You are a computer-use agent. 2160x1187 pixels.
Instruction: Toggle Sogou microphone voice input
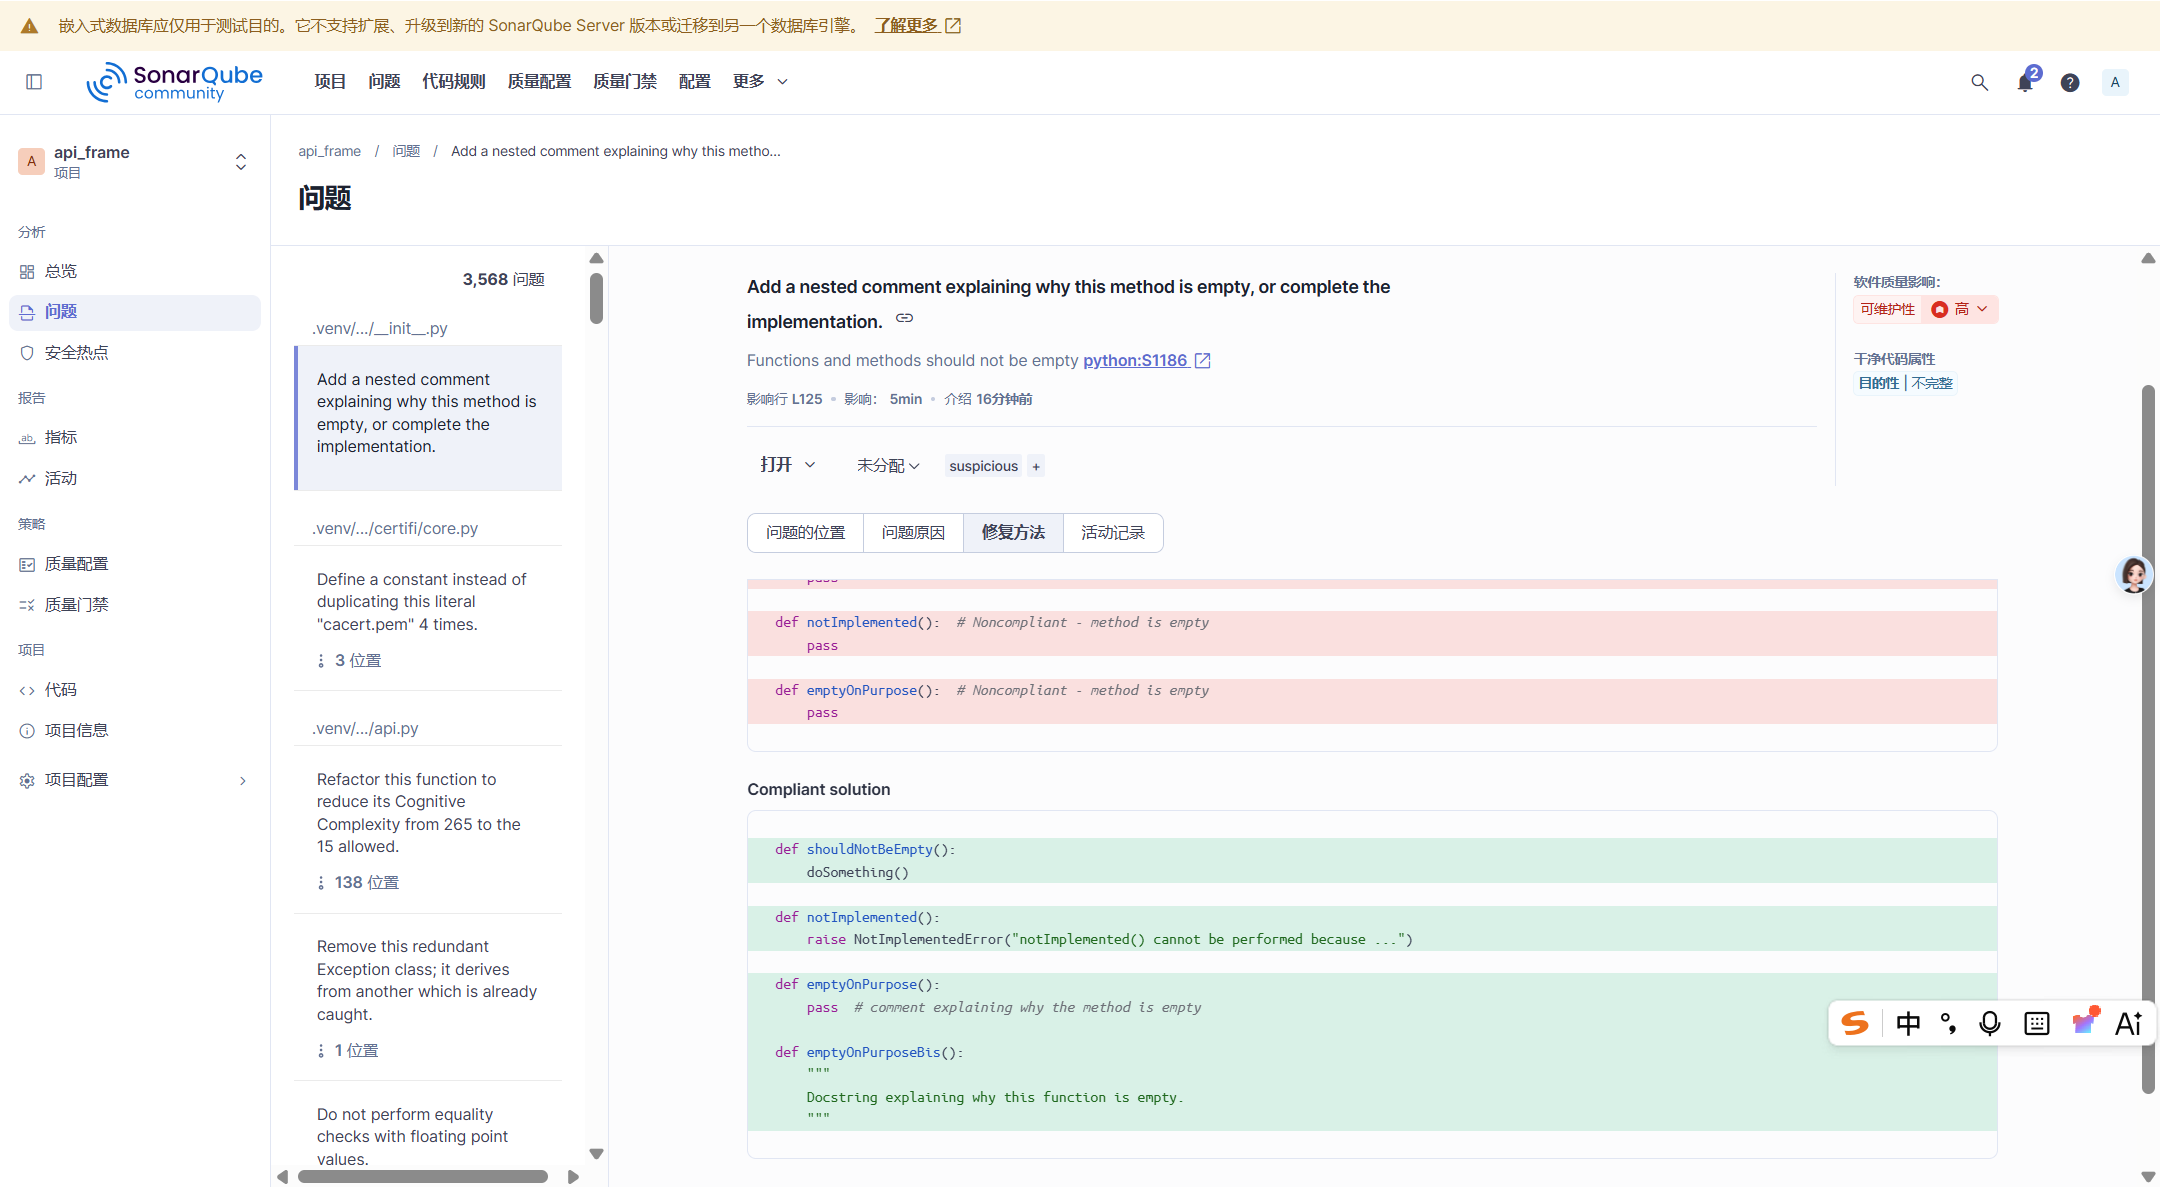pos(1990,1023)
